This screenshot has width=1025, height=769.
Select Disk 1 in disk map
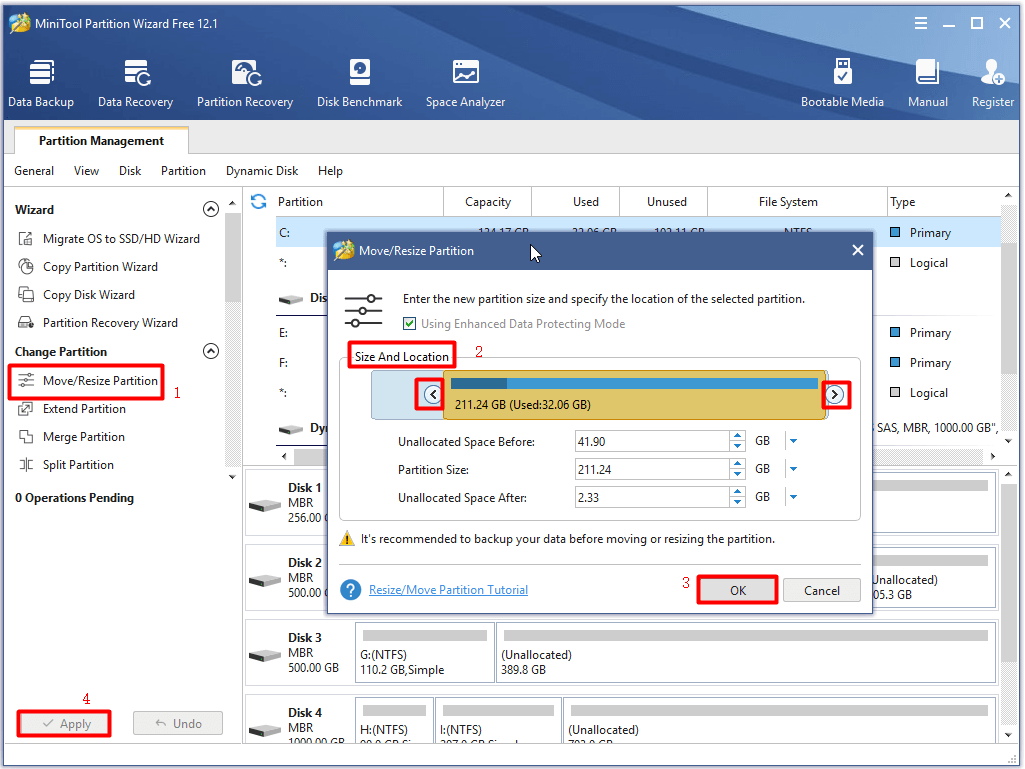(288, 503)
